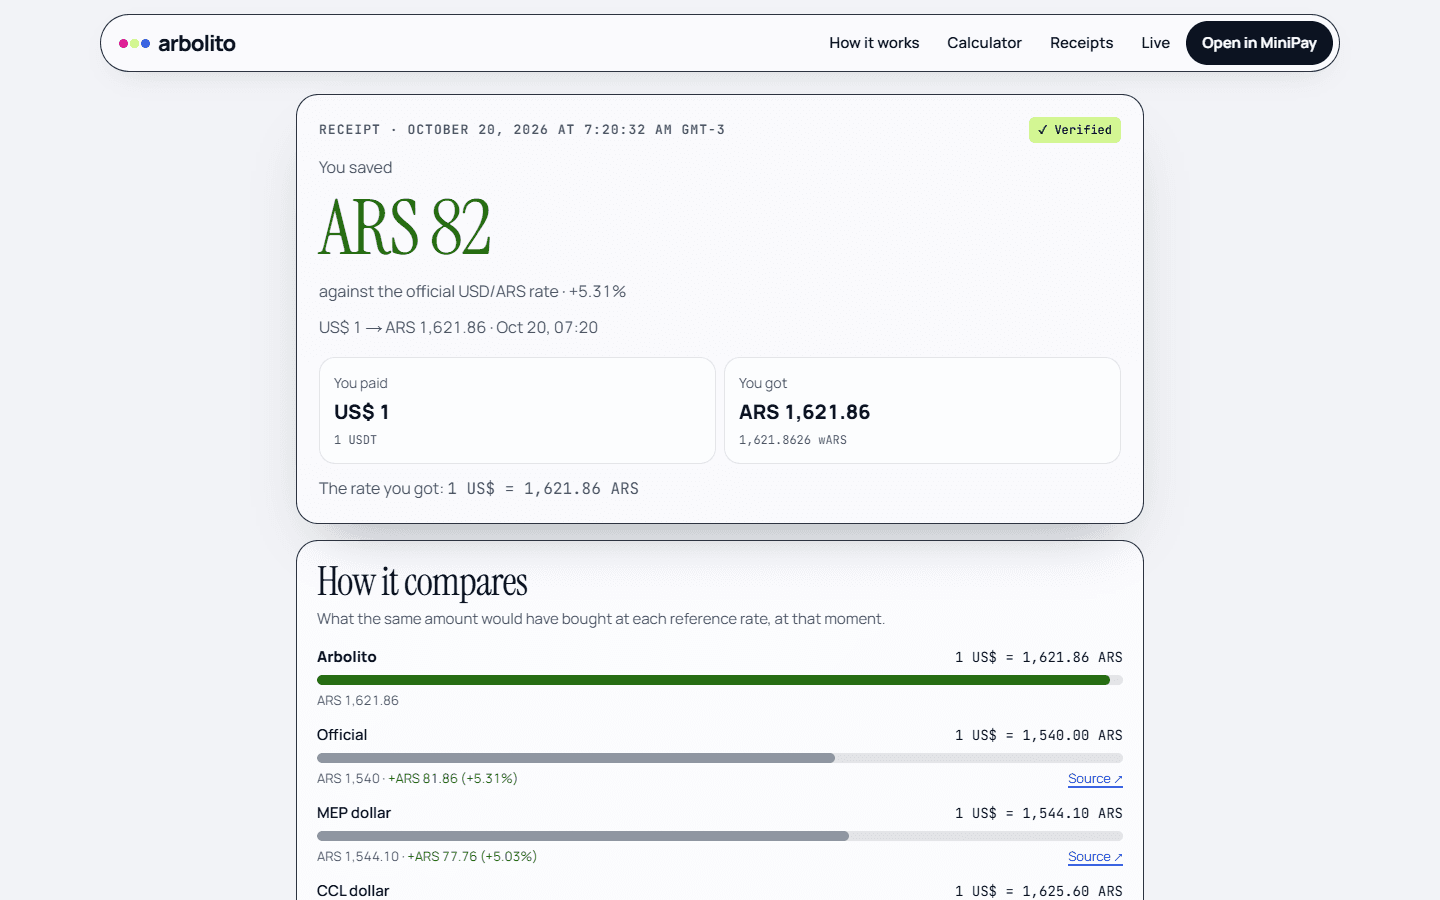Select the Live nav item
This screenshot has width=1440, height=900.
1155,43
